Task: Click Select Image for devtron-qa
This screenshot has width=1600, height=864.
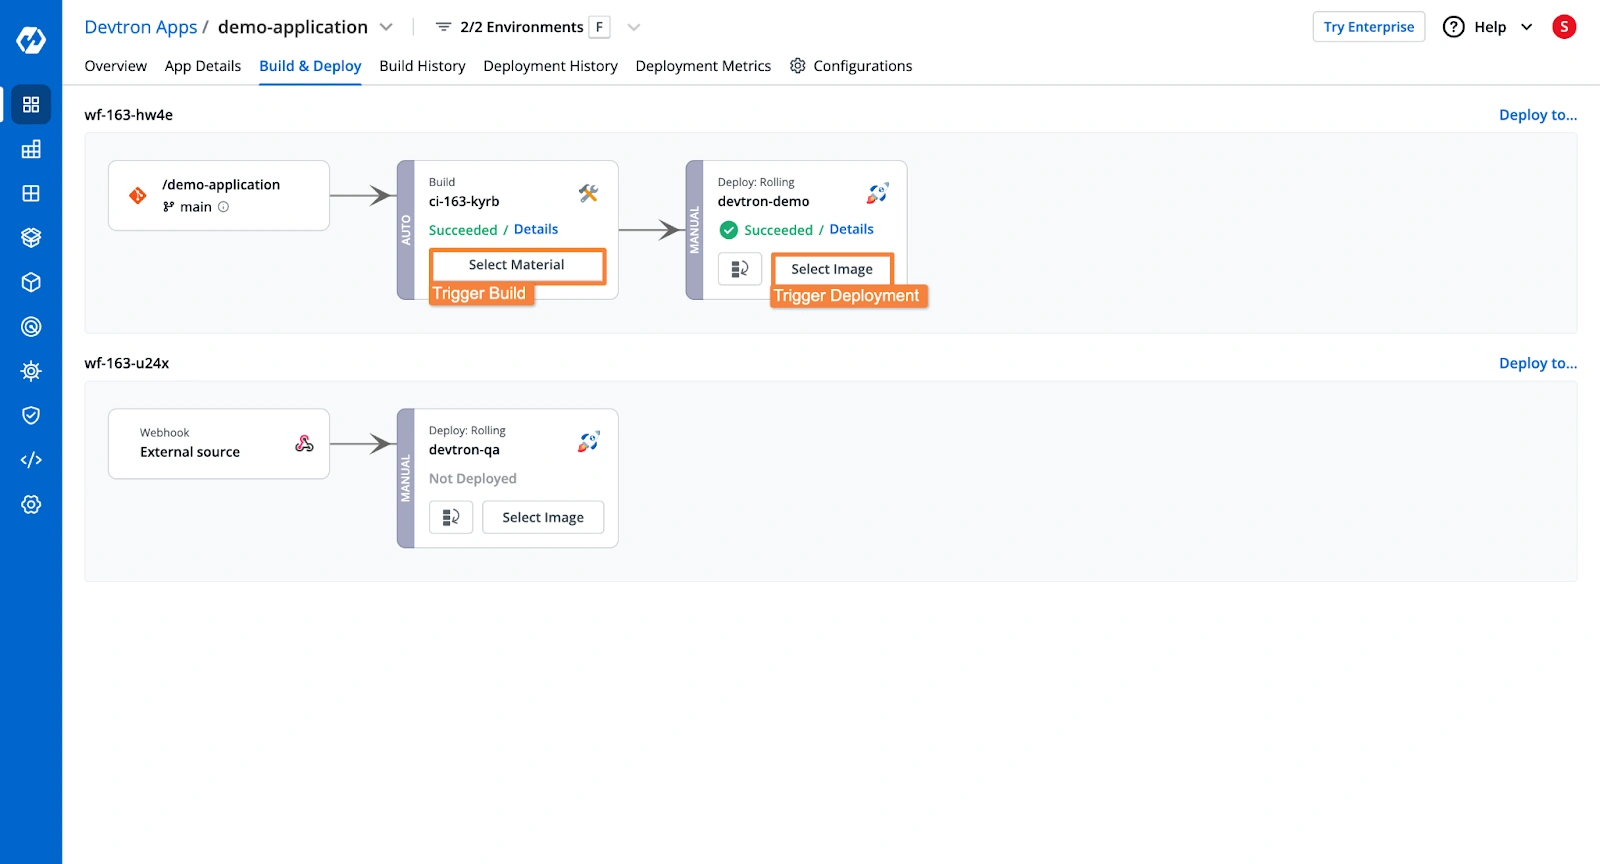Action: point(543,517)
